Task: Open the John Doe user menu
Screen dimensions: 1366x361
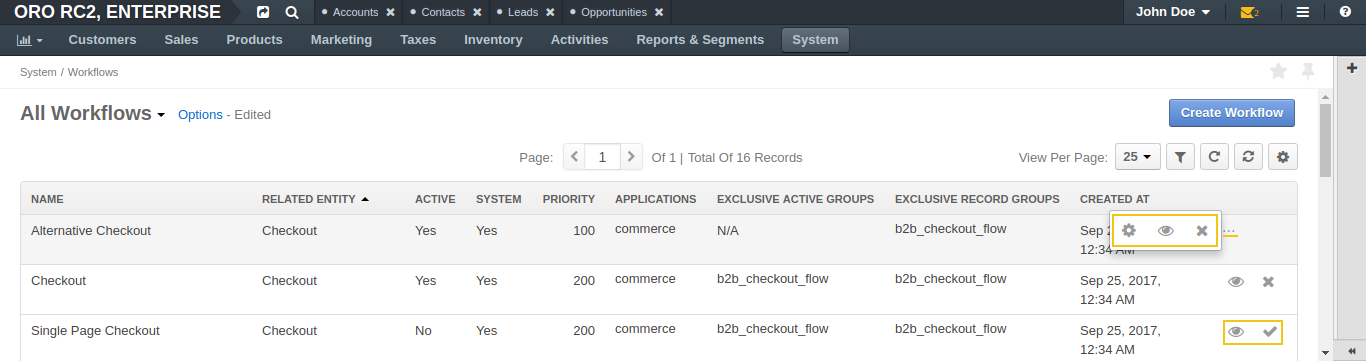Action: [x=1173, y=12]
